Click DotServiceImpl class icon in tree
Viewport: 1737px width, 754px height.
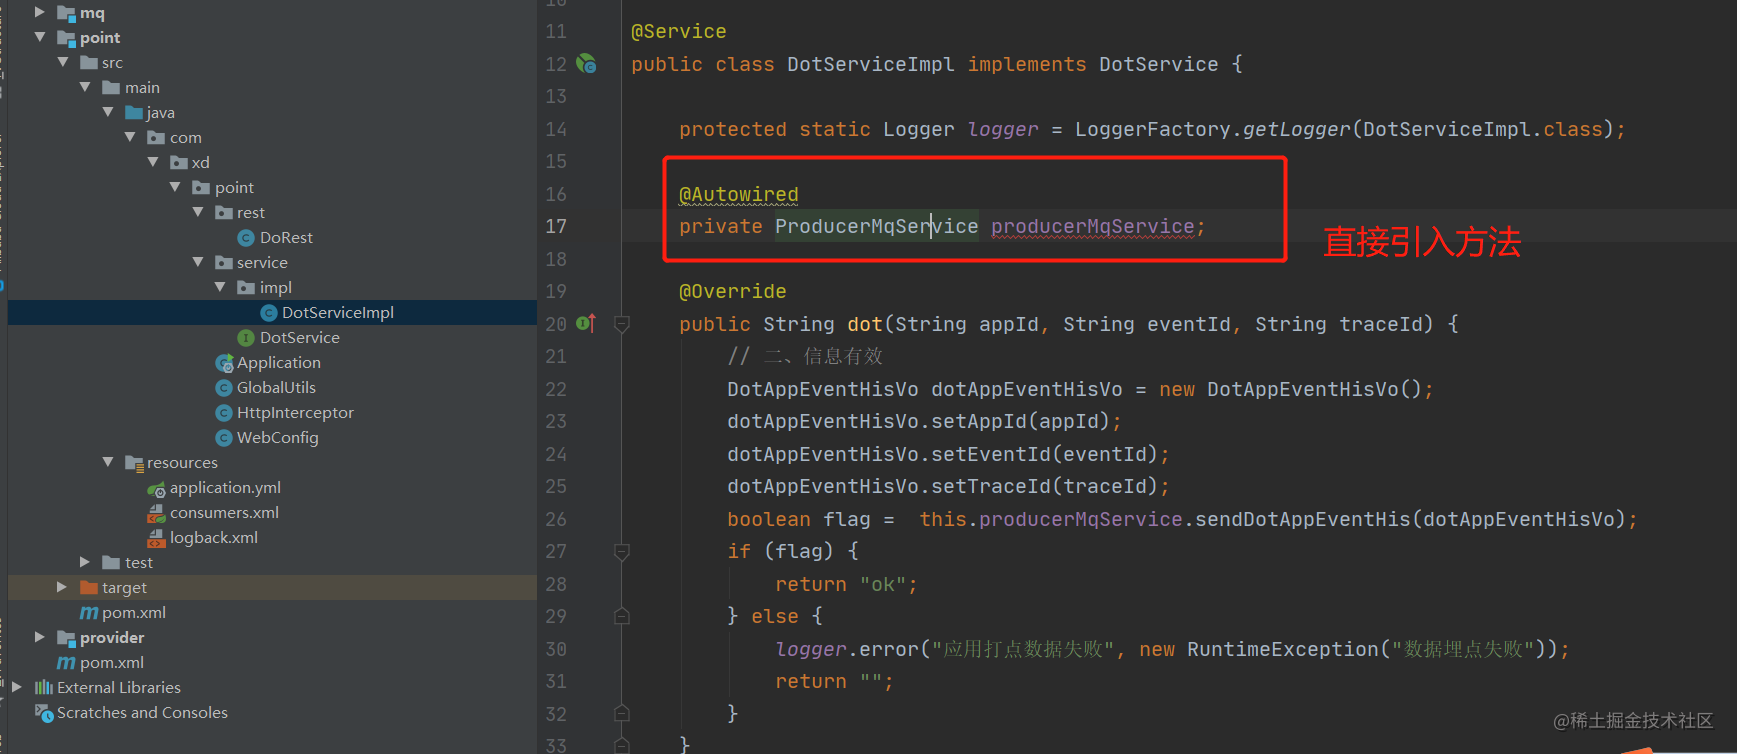tap(268, 313)
